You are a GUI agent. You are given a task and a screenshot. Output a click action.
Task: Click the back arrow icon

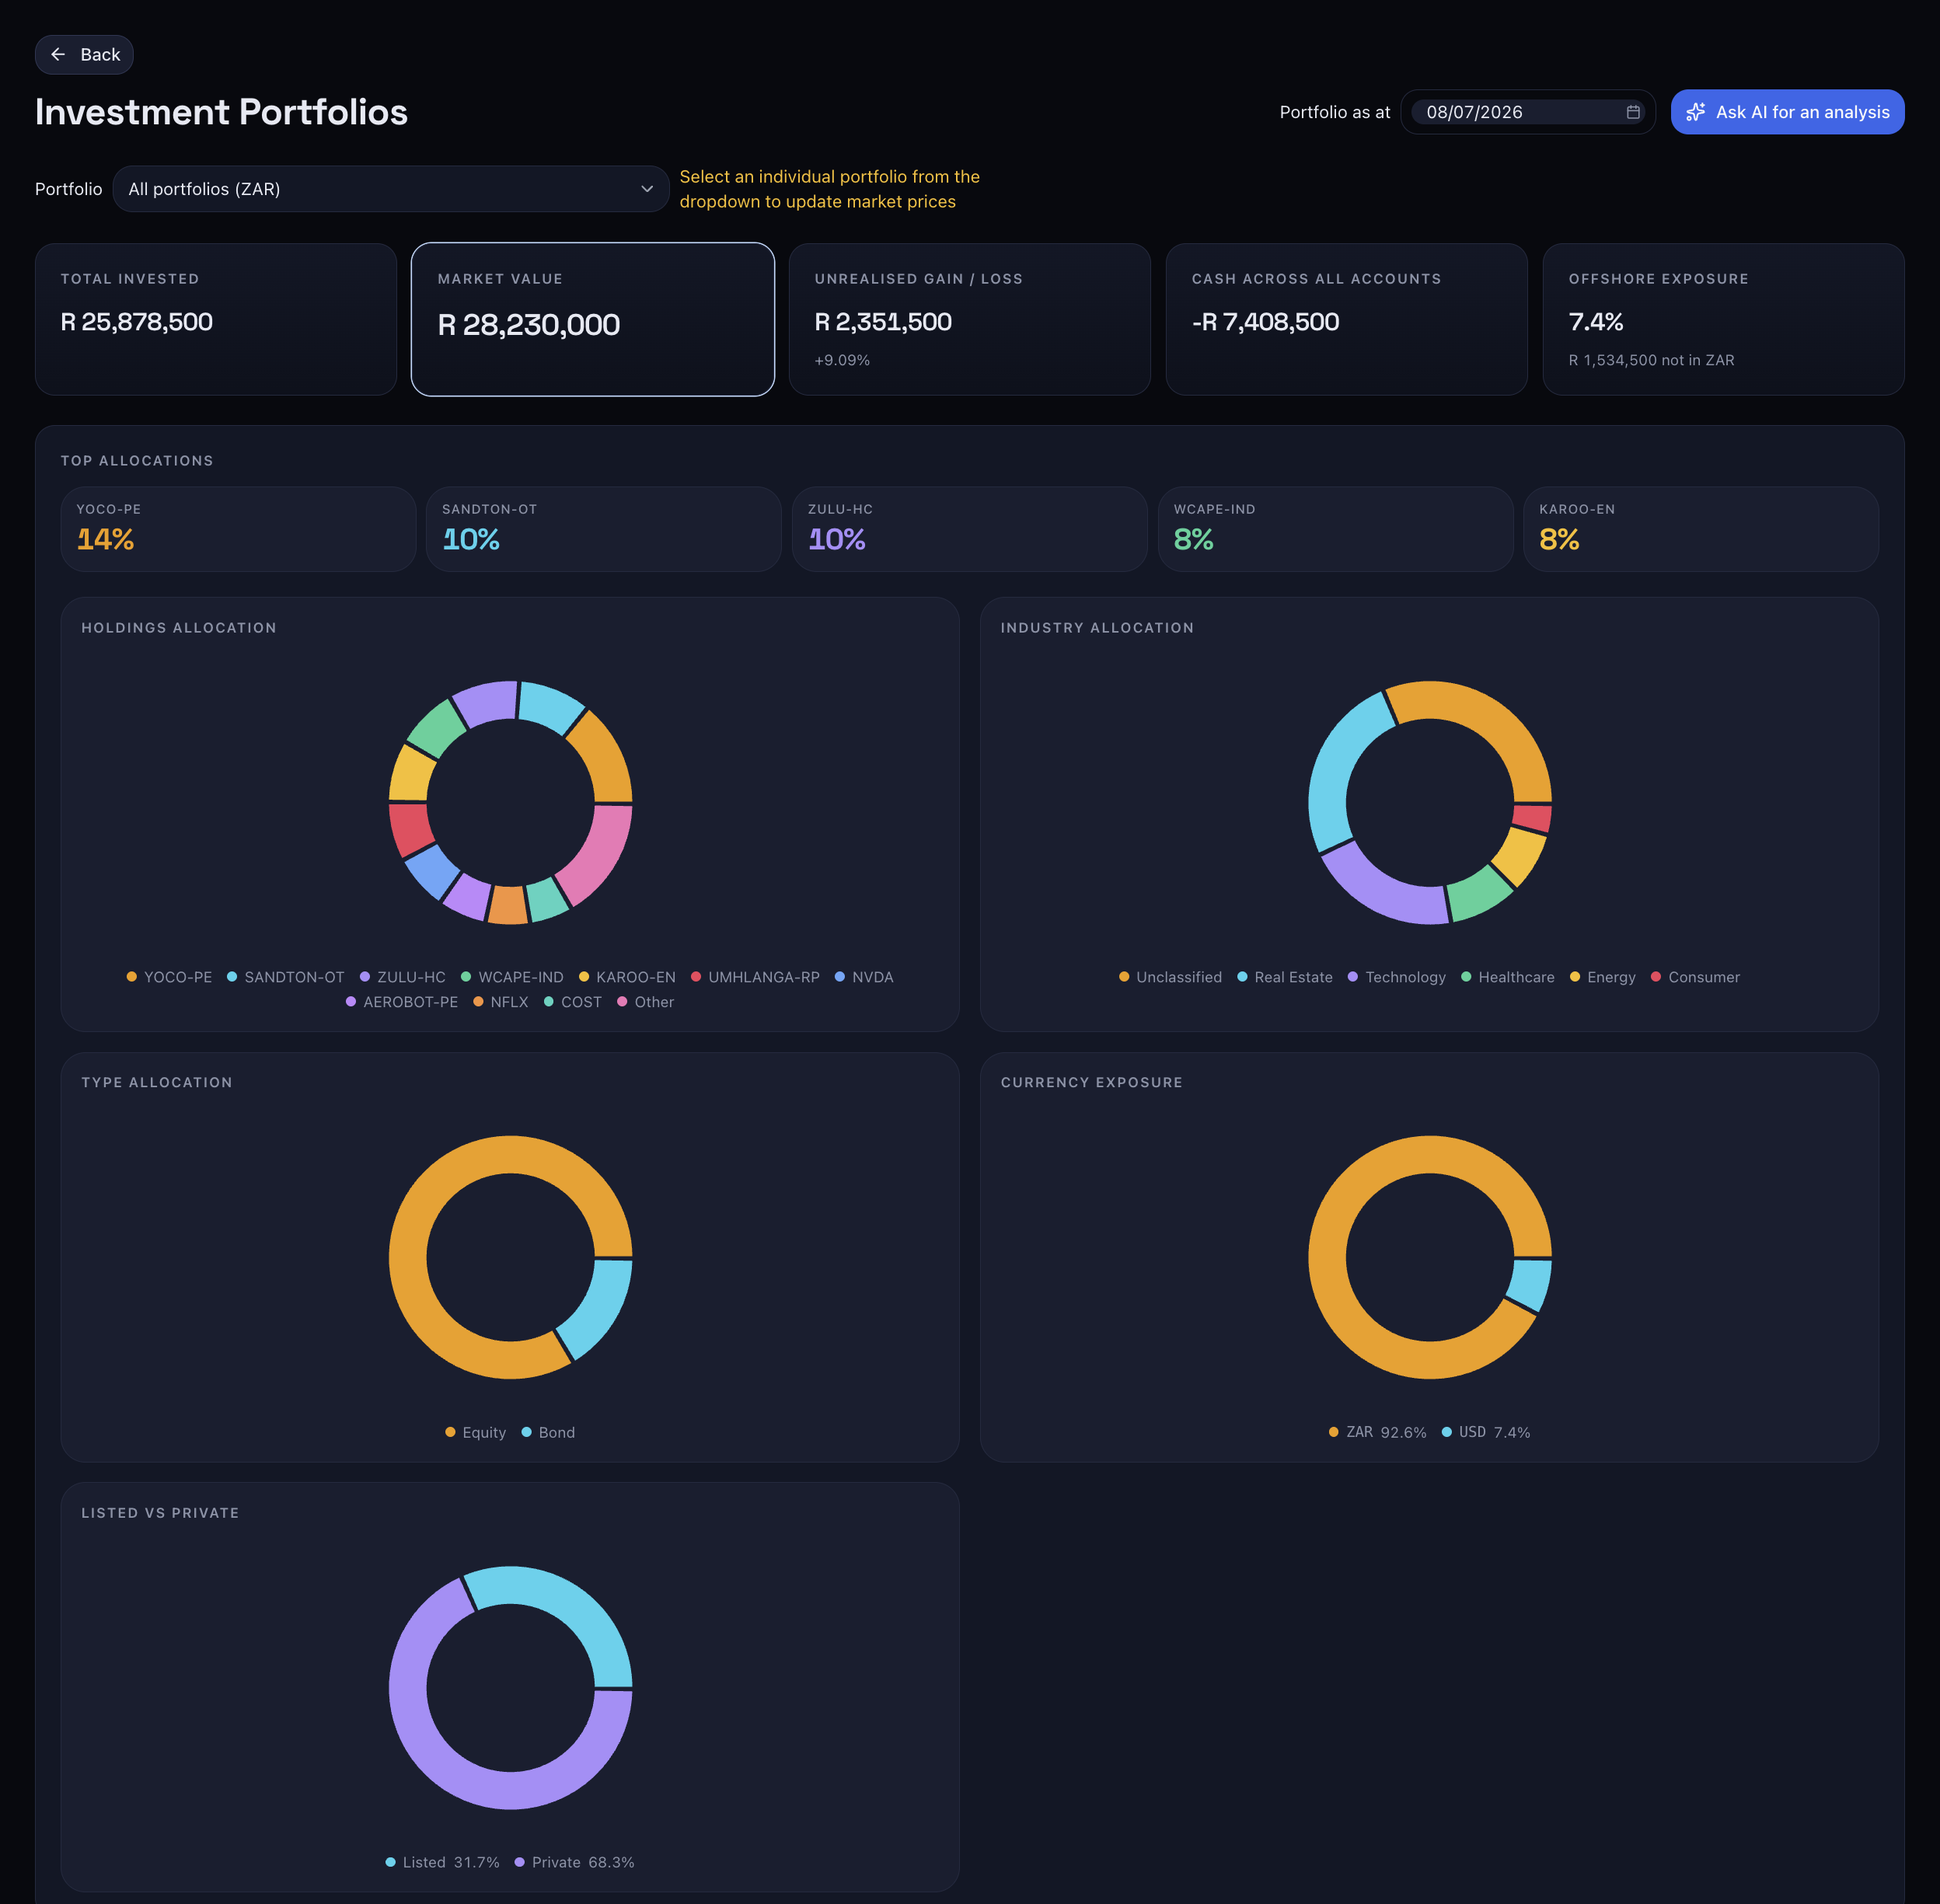point(58,55)
